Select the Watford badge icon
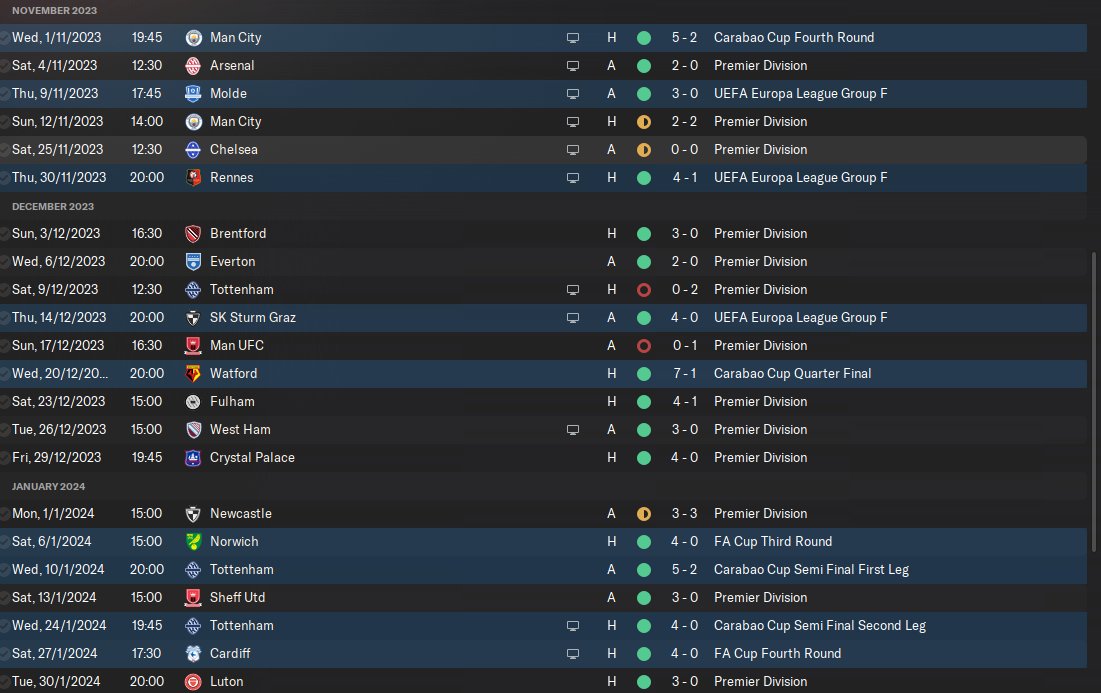The height and width of the screenshot is (693, 1101). click(194, 373)
